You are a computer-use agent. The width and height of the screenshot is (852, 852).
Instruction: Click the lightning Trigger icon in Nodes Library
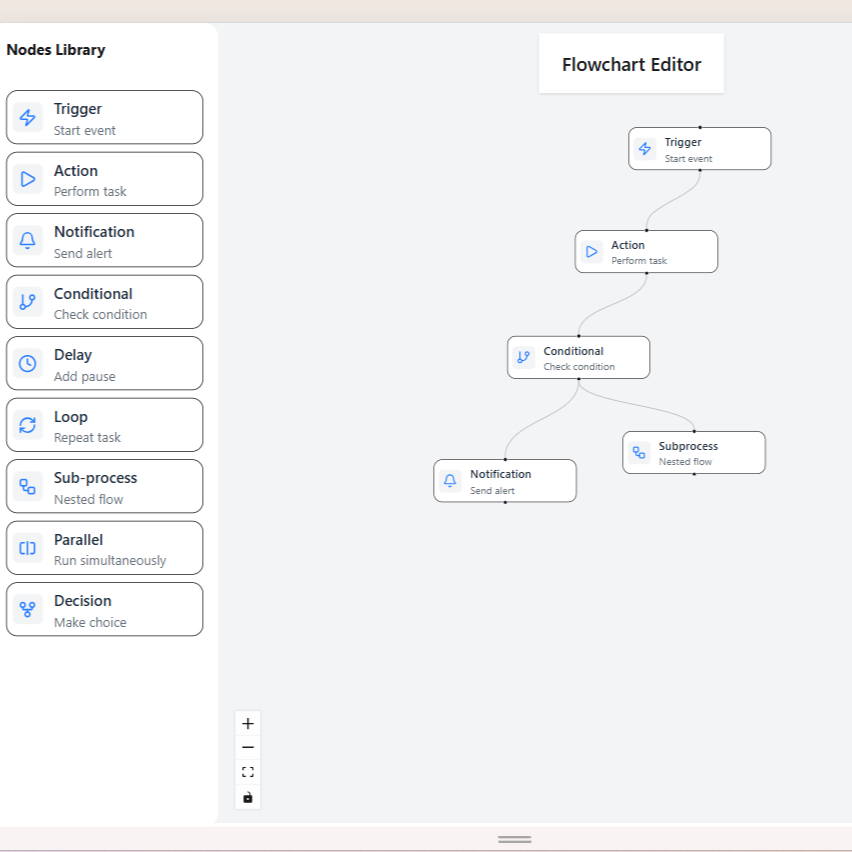pos(28,118)
